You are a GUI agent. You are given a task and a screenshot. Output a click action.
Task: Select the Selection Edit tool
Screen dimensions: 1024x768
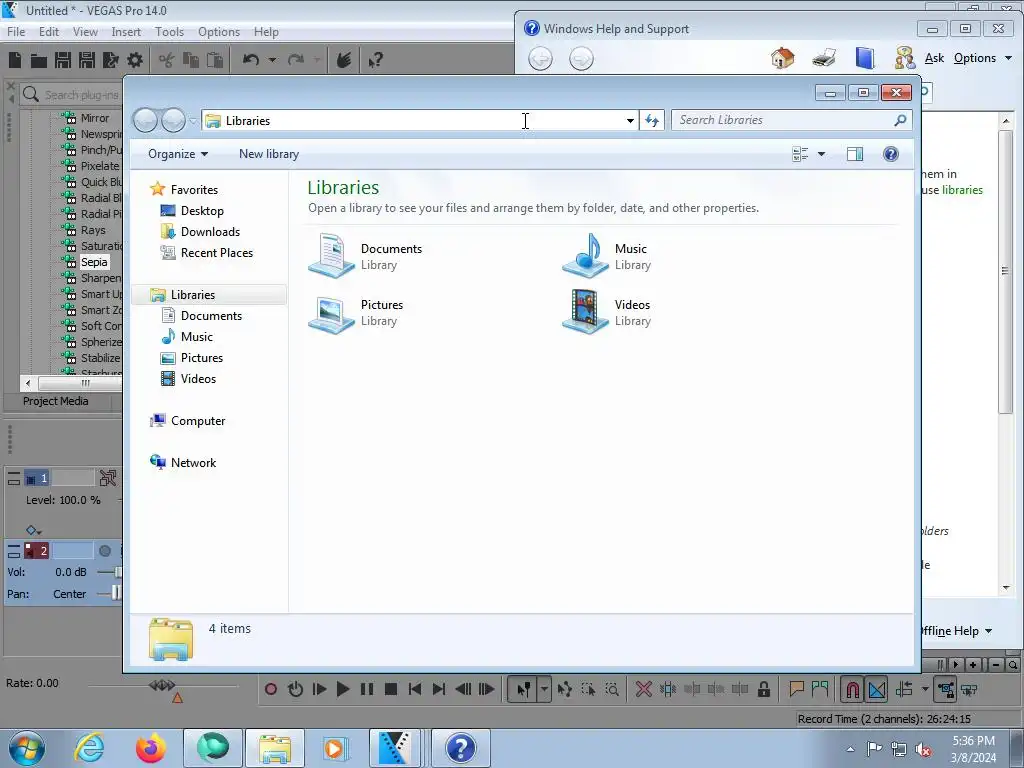coord(588,689)
